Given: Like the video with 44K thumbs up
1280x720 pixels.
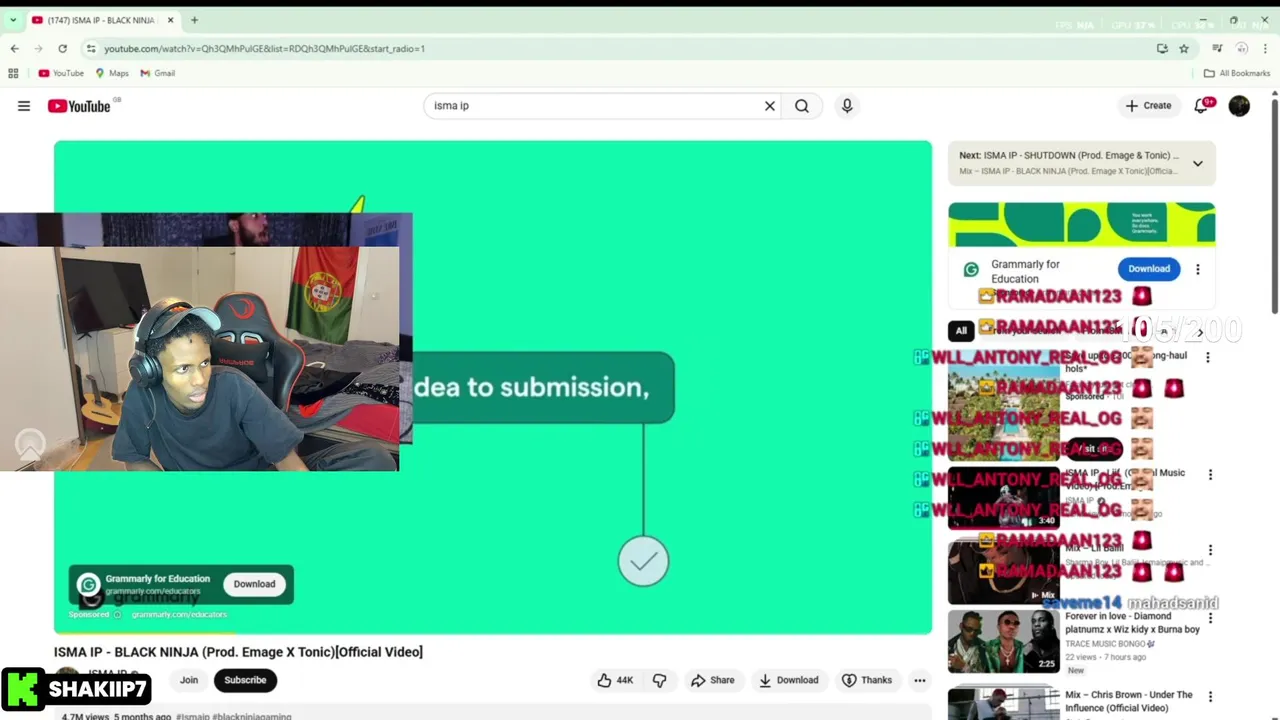Looking at the screenshot, I should pyautogui.click(x=615, y=680).
